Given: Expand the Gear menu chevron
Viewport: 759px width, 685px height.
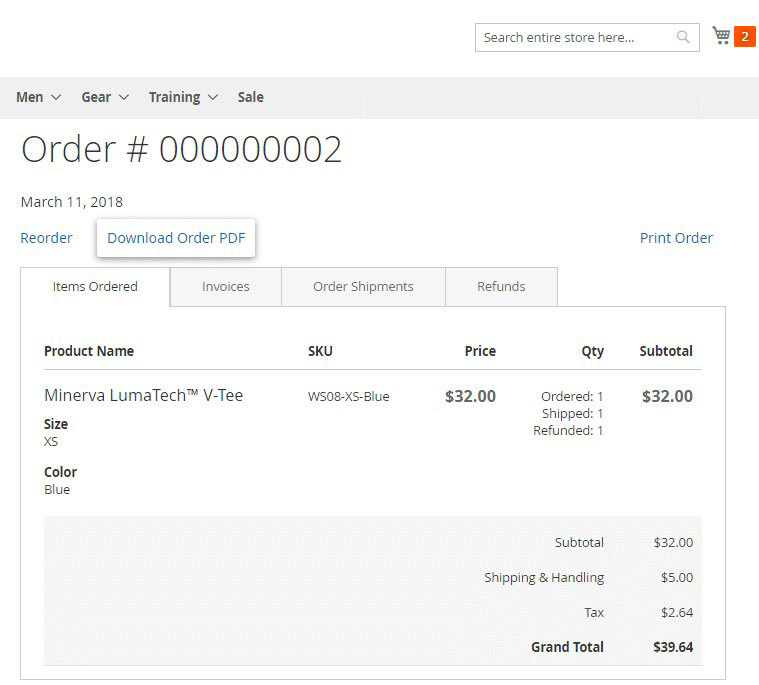Looking at the screenshot, I should pyautogui.click(x=124, y=97).
